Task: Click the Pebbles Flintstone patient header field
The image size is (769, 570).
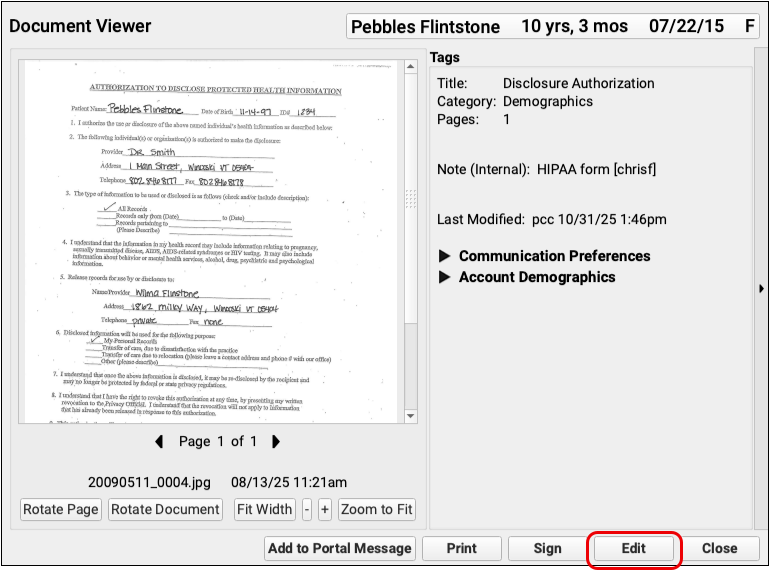Action: (552, 26)
